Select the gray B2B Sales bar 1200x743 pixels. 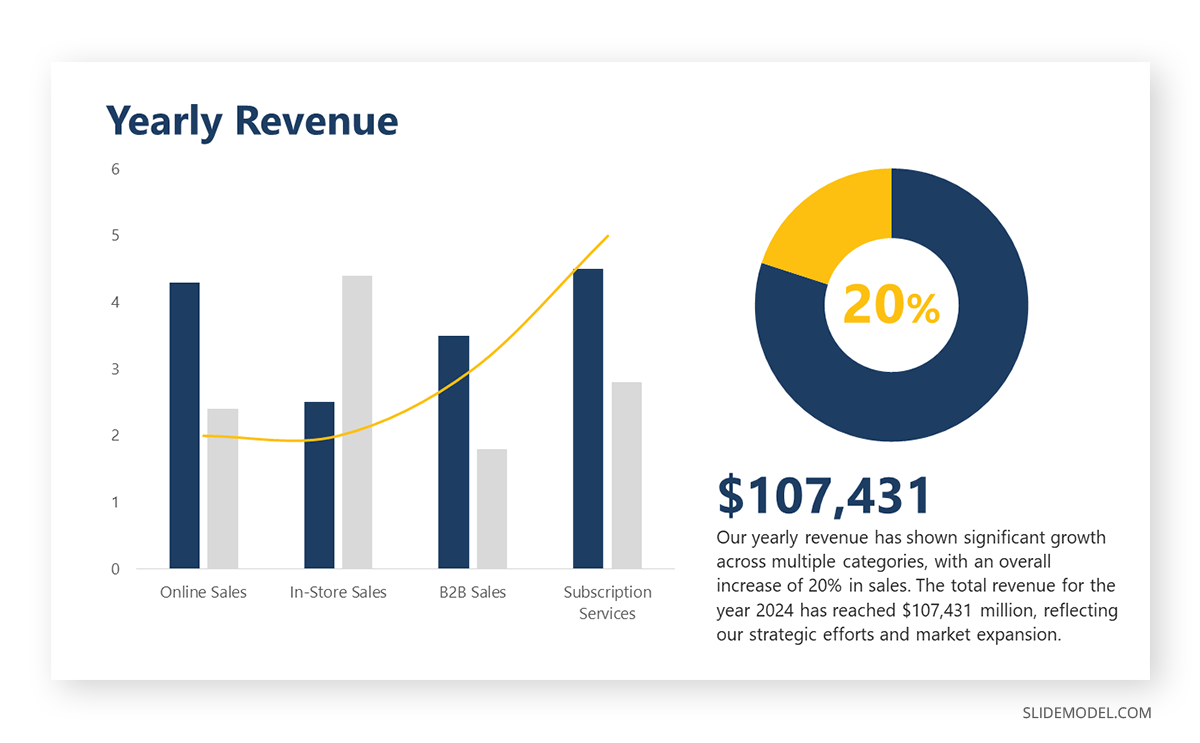(492, 509)
